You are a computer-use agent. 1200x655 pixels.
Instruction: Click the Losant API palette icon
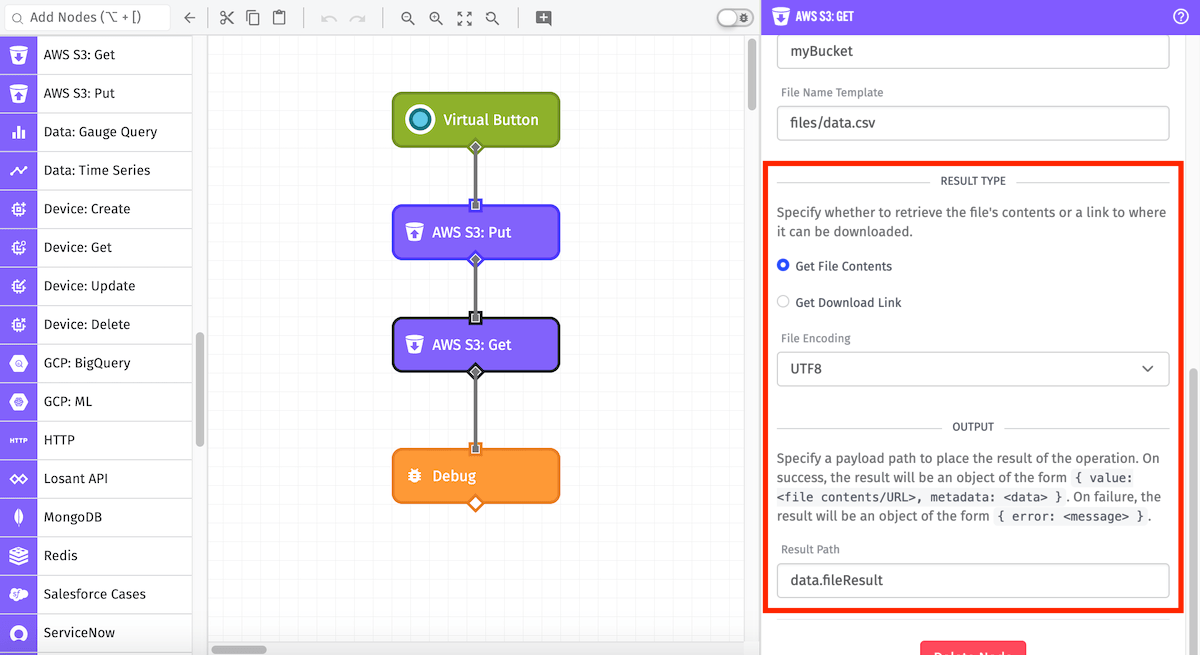tap(18, 479)
